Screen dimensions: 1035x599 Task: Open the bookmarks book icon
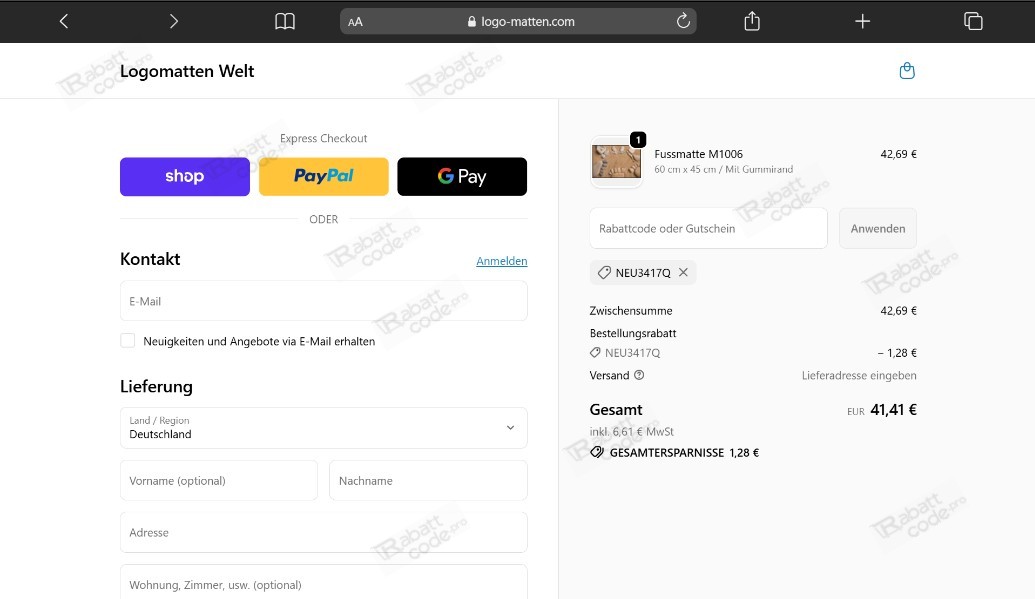point(285,21)
